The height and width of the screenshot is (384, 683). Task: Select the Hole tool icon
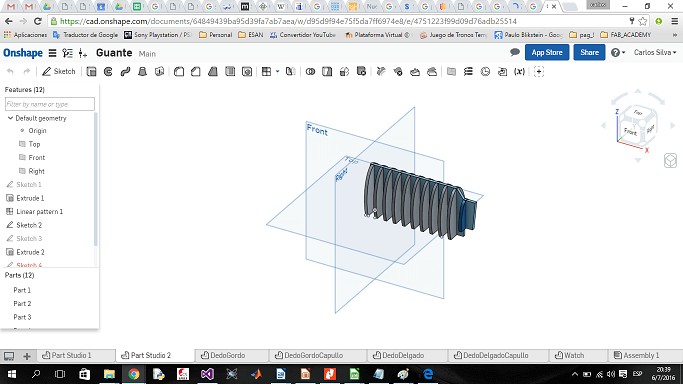247,71
